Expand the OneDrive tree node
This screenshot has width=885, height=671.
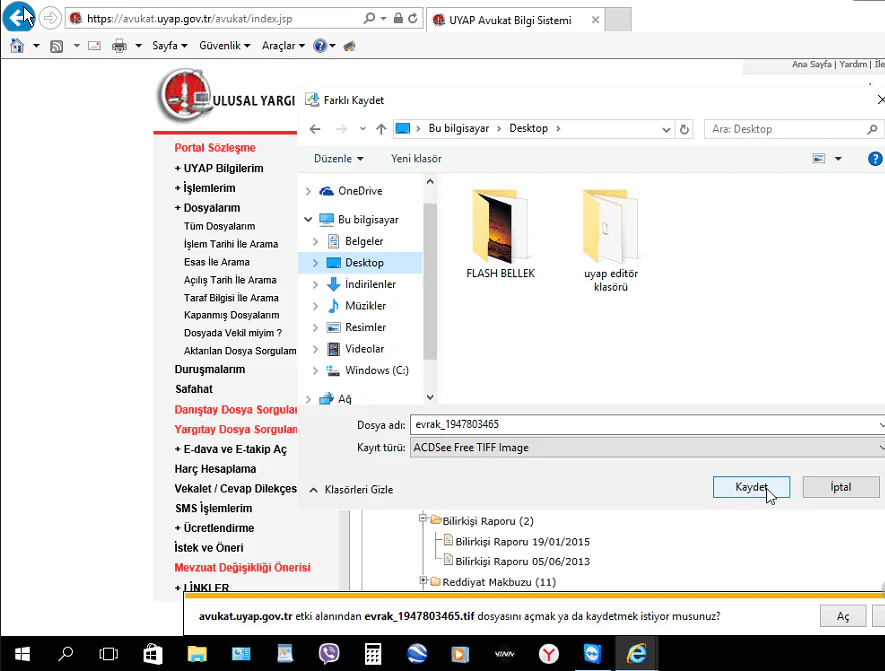click(308, 191)
